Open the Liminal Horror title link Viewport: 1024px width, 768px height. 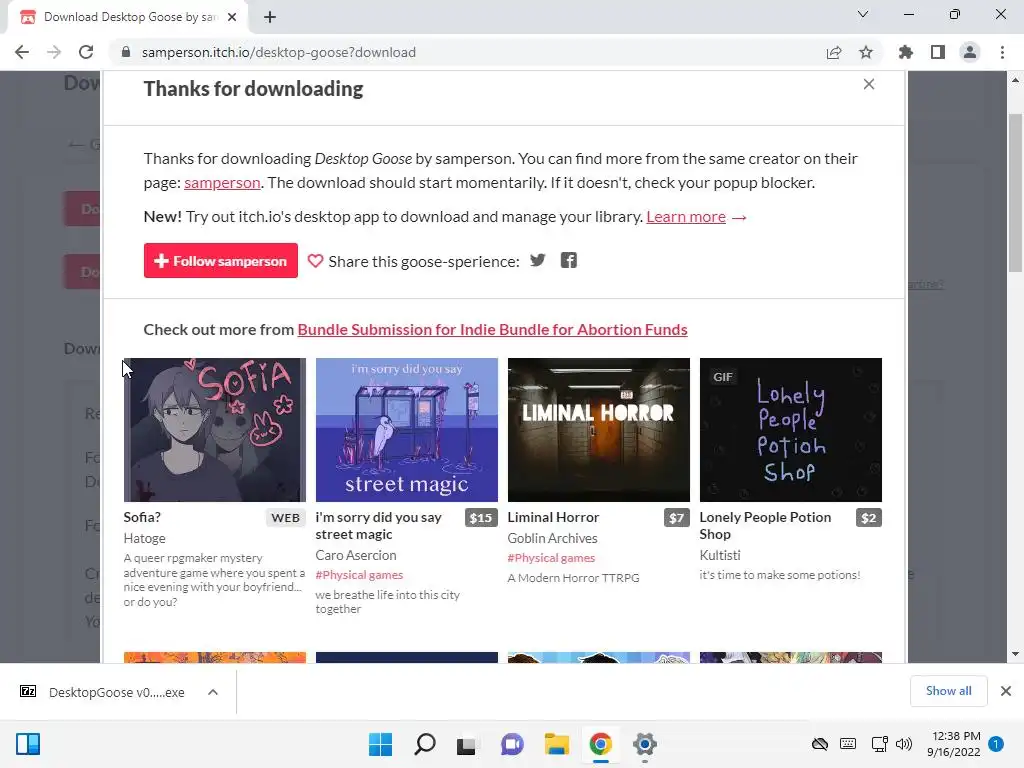pyautogui.click(x=553, y=517)
